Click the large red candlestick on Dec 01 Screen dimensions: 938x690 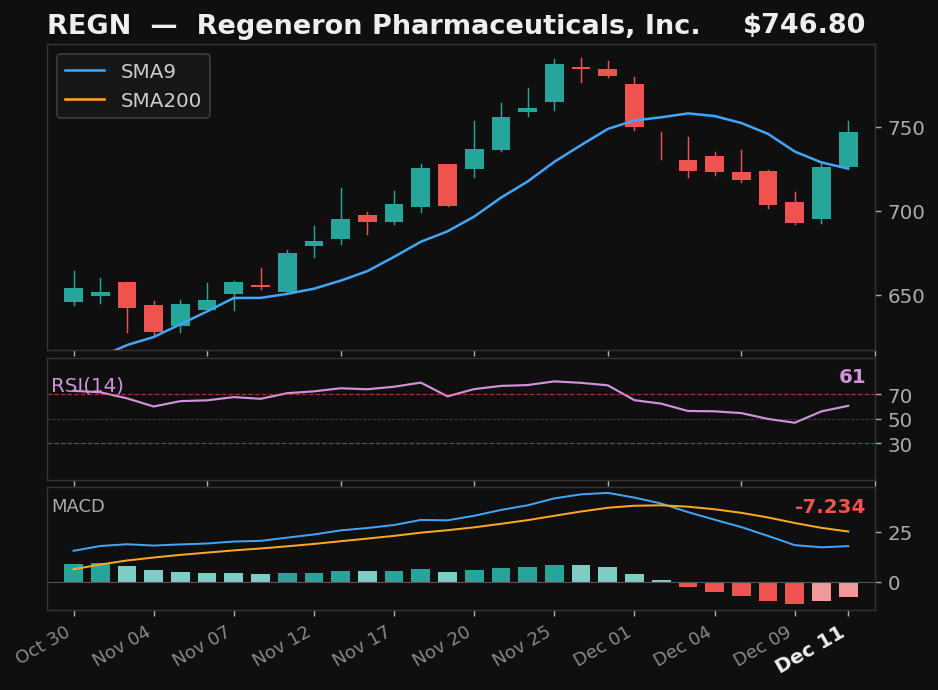tap(634, 105)
